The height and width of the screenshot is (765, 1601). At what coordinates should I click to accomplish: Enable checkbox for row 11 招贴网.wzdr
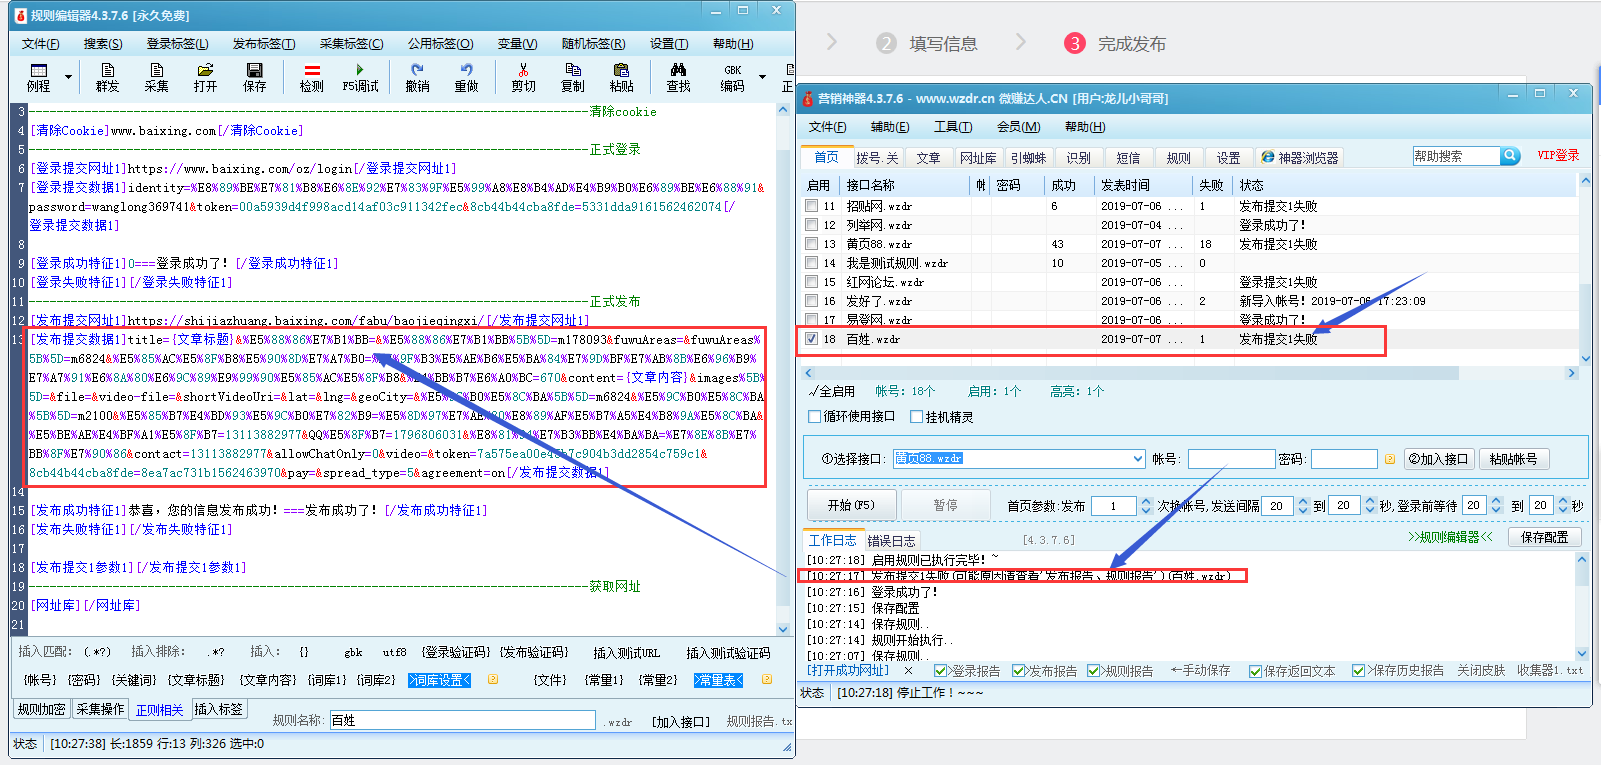812,206
